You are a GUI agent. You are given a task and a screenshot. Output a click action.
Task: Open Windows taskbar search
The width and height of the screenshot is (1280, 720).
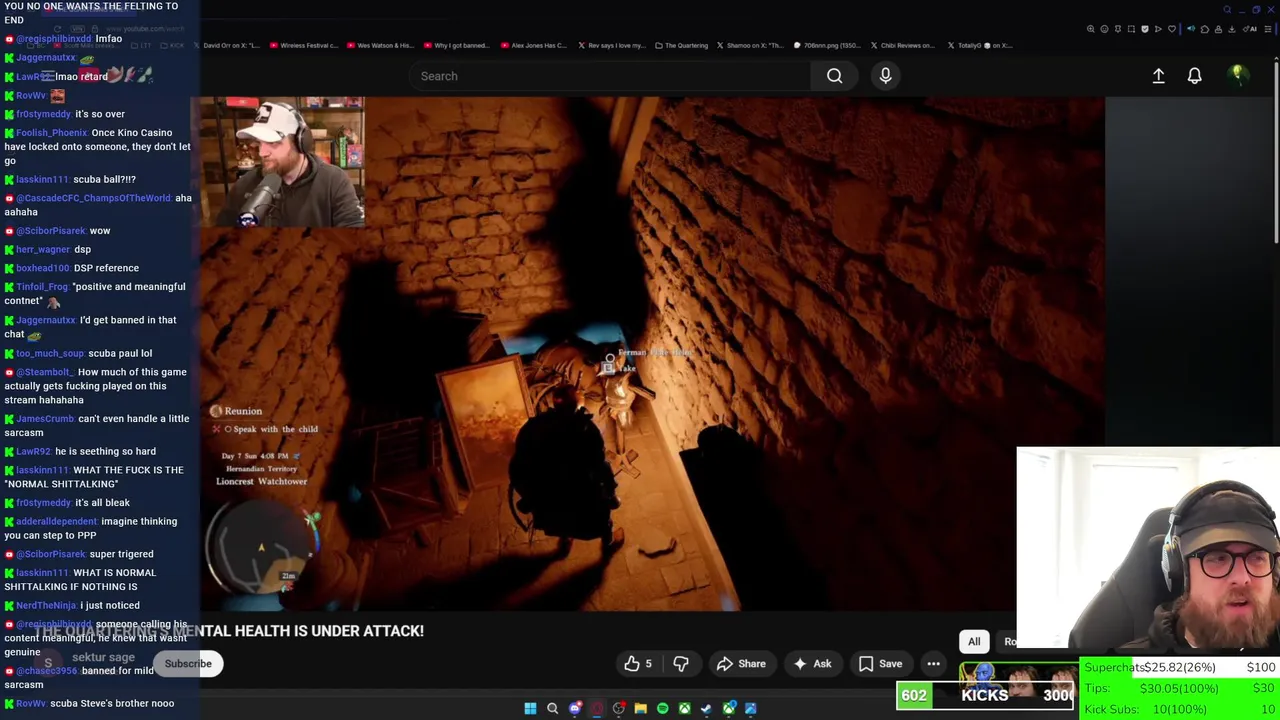point(552,709)
